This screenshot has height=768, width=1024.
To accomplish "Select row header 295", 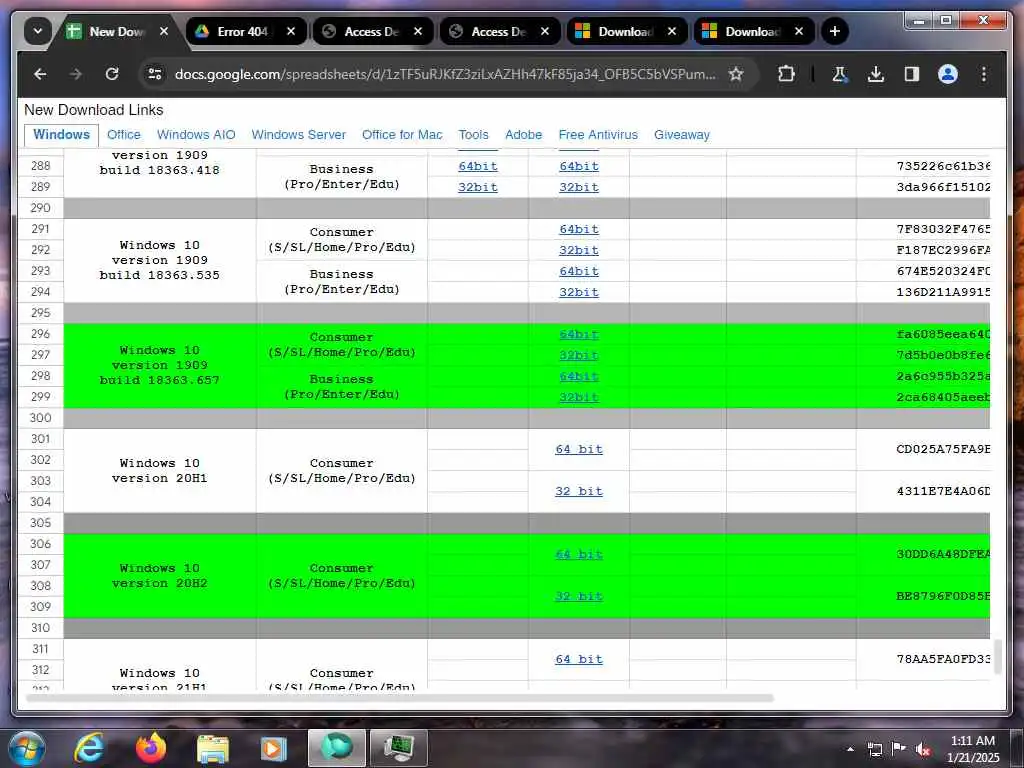I will point(40,313).
